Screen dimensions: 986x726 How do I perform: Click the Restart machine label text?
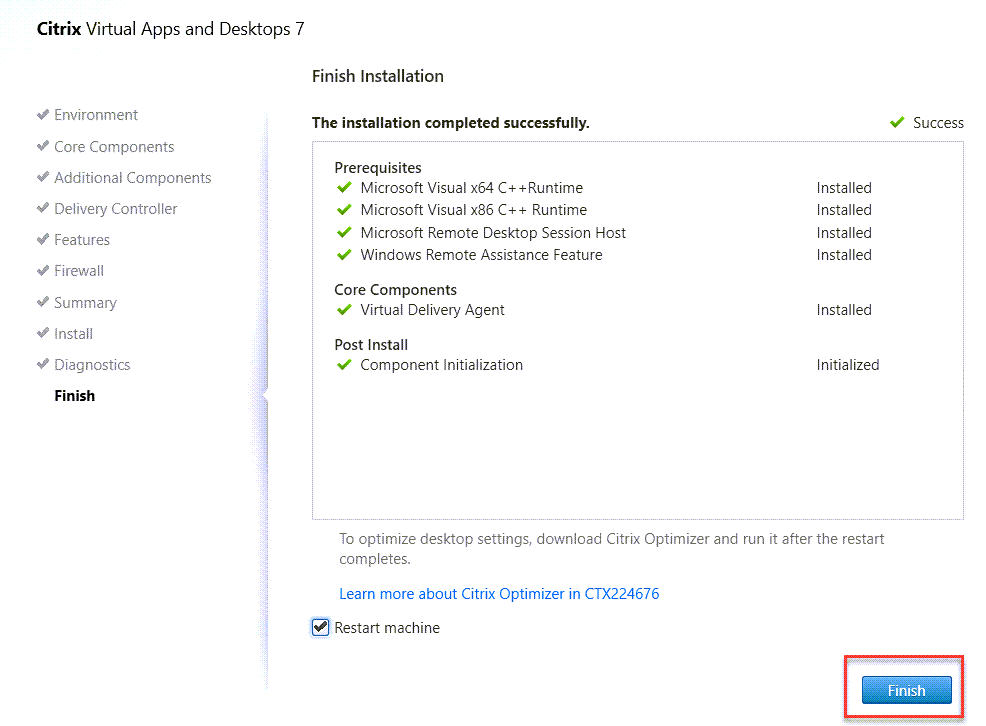tap(387, 628)
